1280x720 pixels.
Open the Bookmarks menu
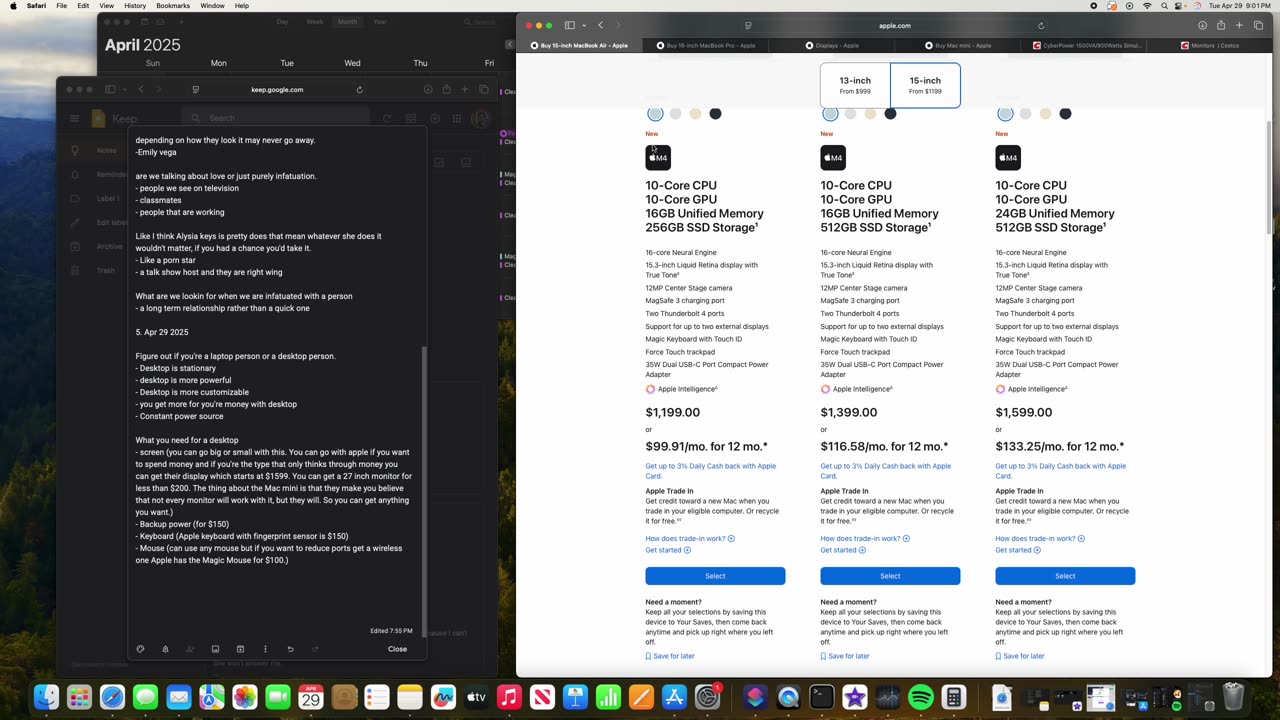(173, 6)
